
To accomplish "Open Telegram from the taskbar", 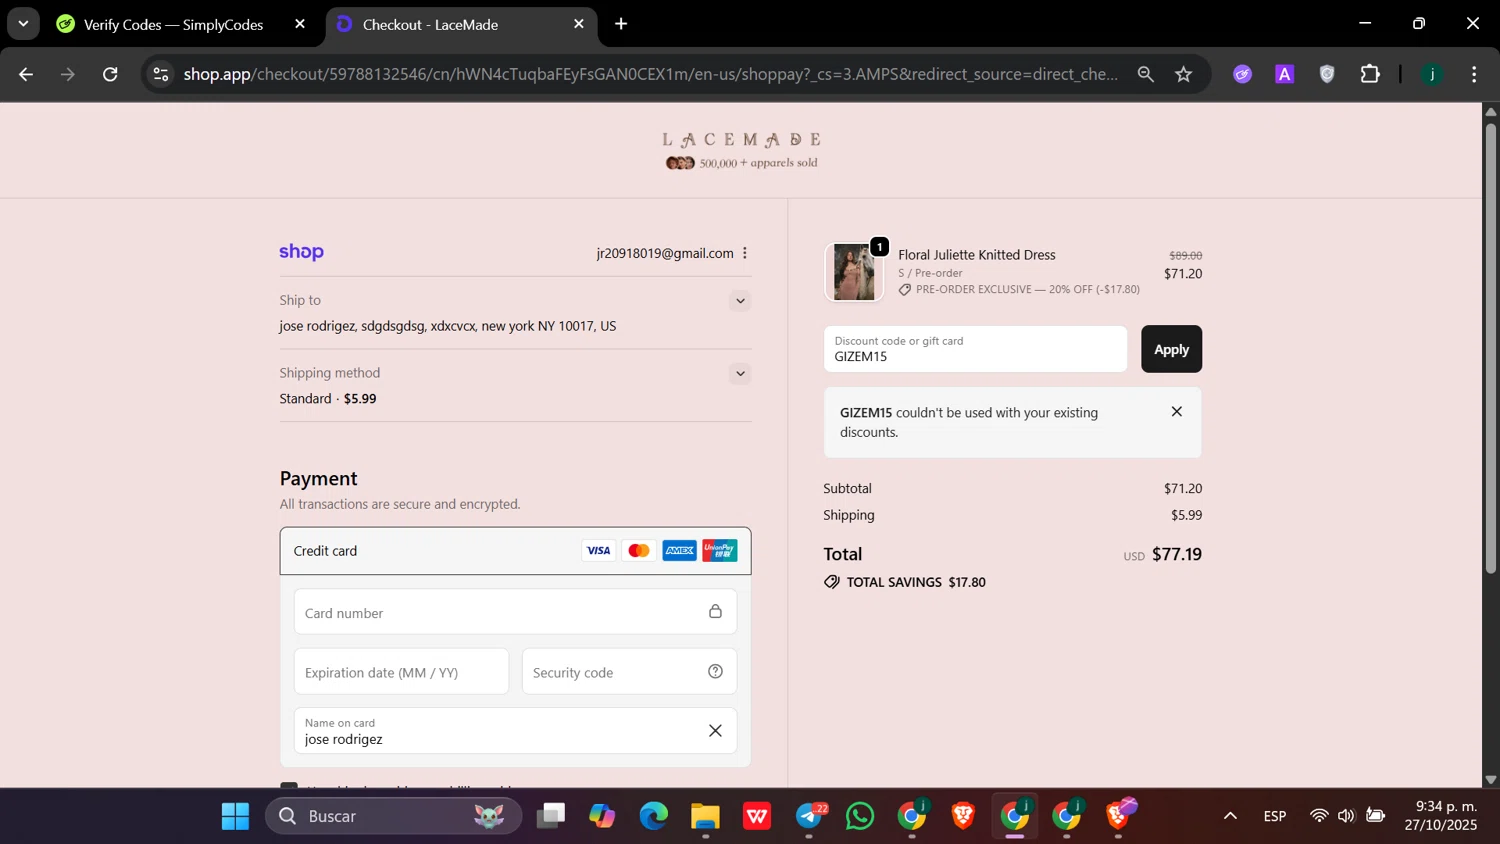I will point(809,816).
